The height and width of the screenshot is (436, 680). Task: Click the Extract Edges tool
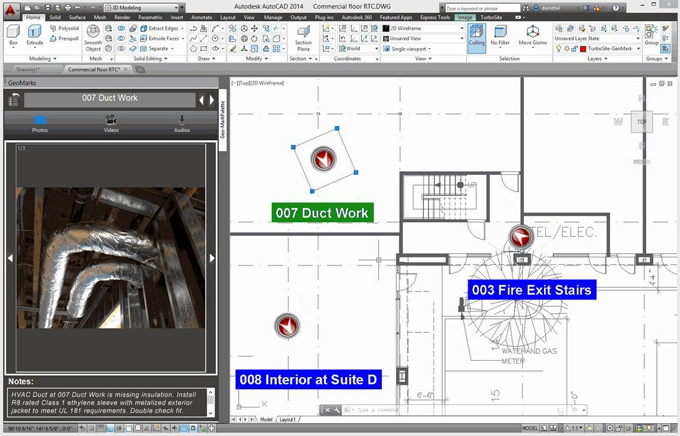pos(160,28)
